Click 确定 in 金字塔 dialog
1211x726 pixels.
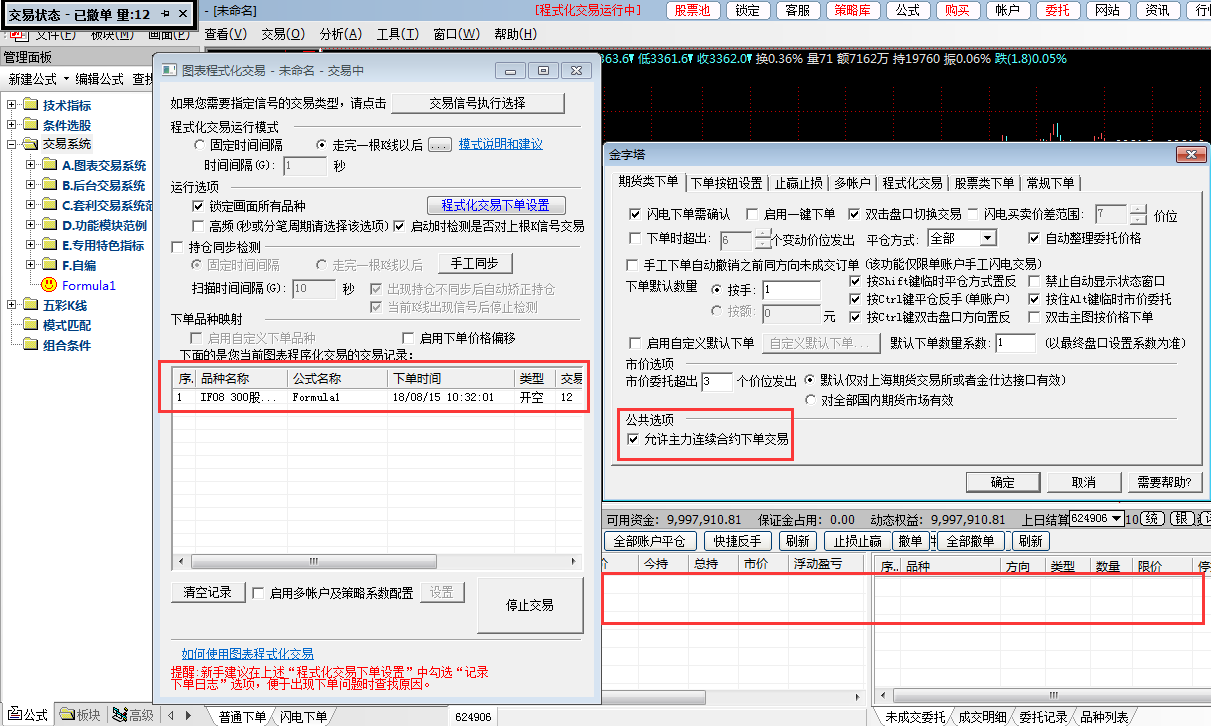pyautogui.click(x=1002, y=482)
